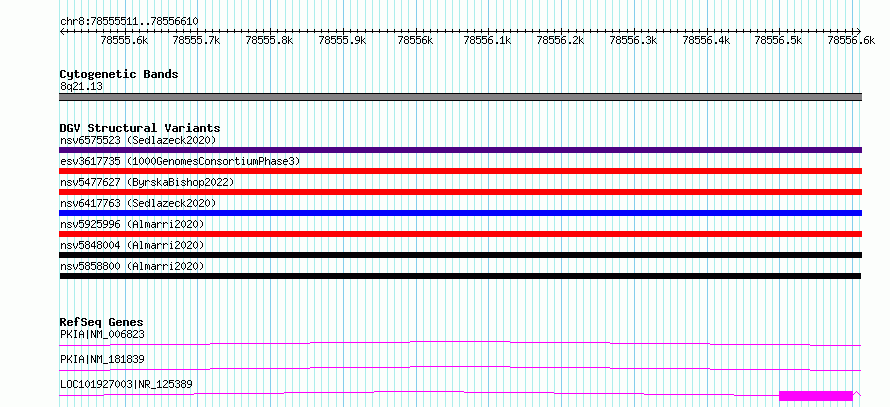Click the red nsv5477627 variant bar
This screenshot has height=407, width=890.
click(460, 192)
